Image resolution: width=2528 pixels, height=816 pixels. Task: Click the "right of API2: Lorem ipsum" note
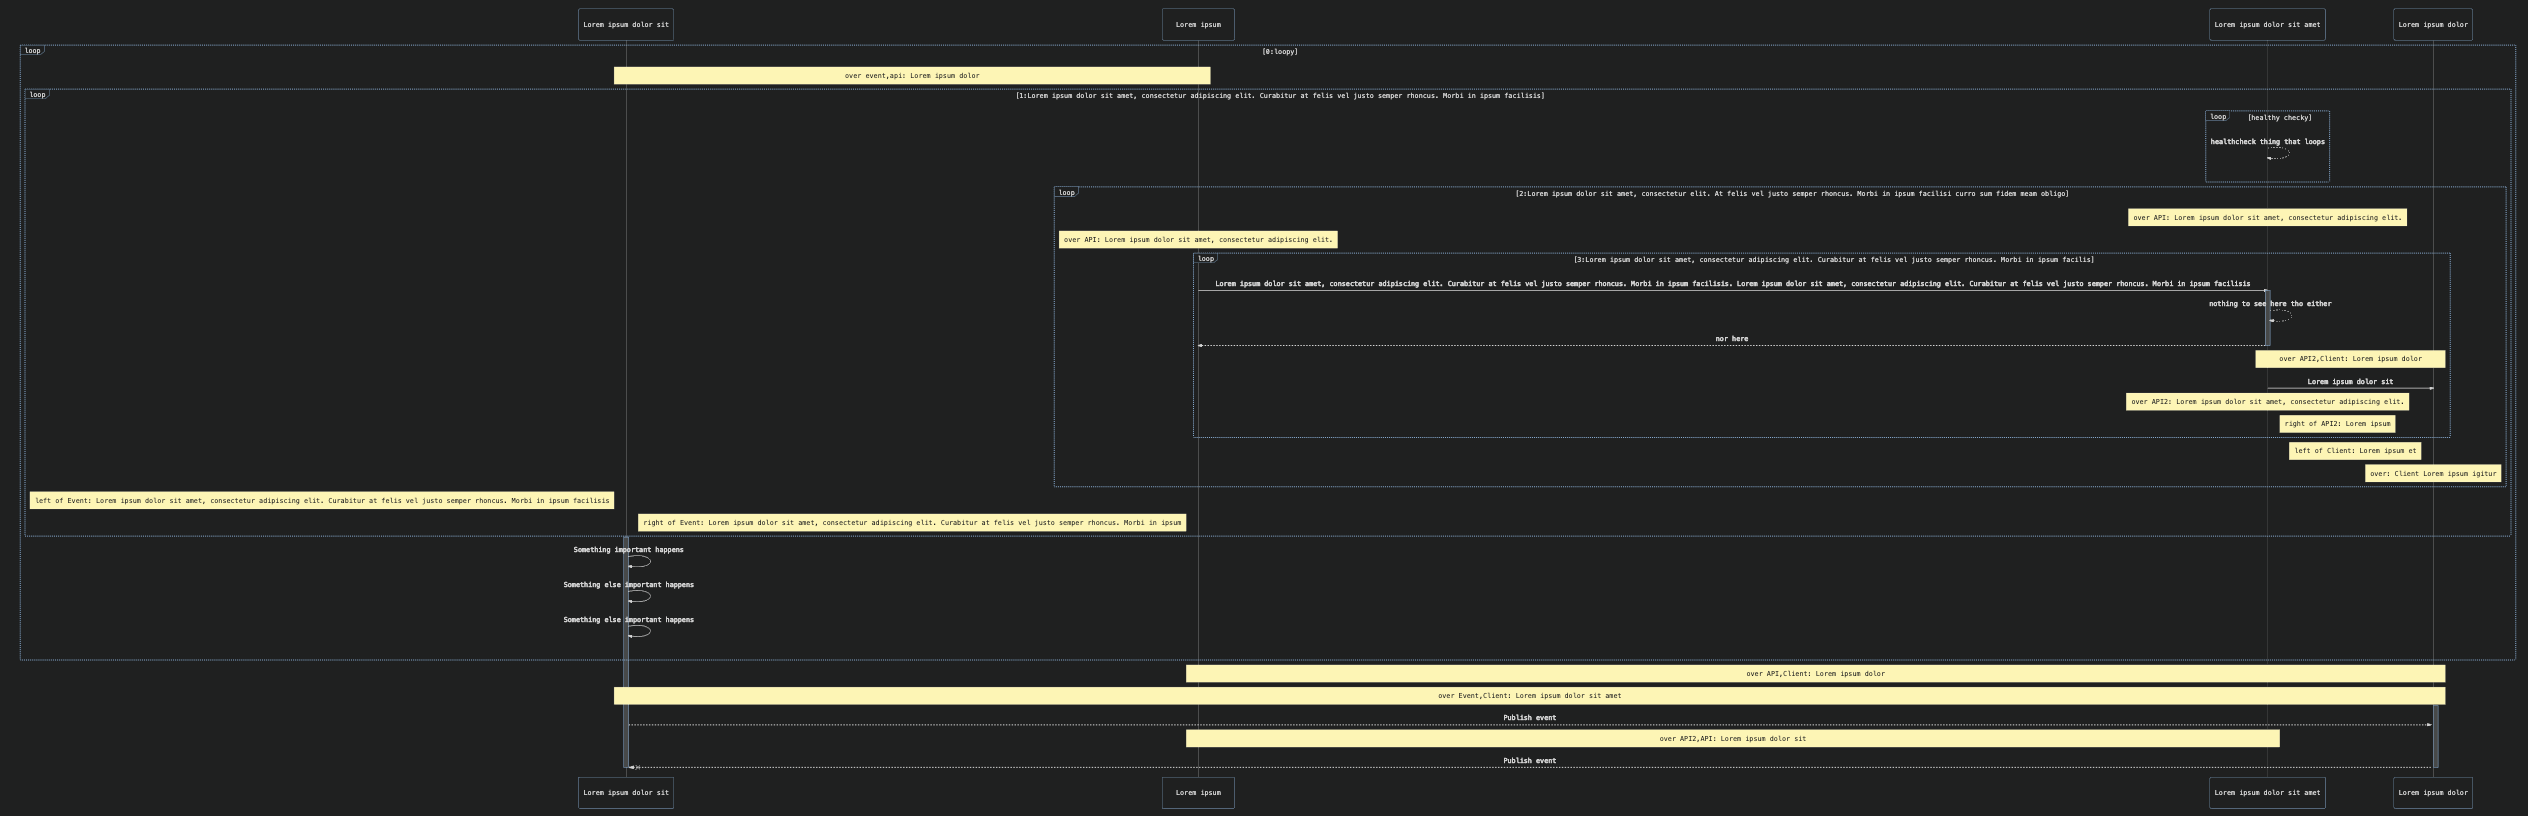(x=2336, y=424)
